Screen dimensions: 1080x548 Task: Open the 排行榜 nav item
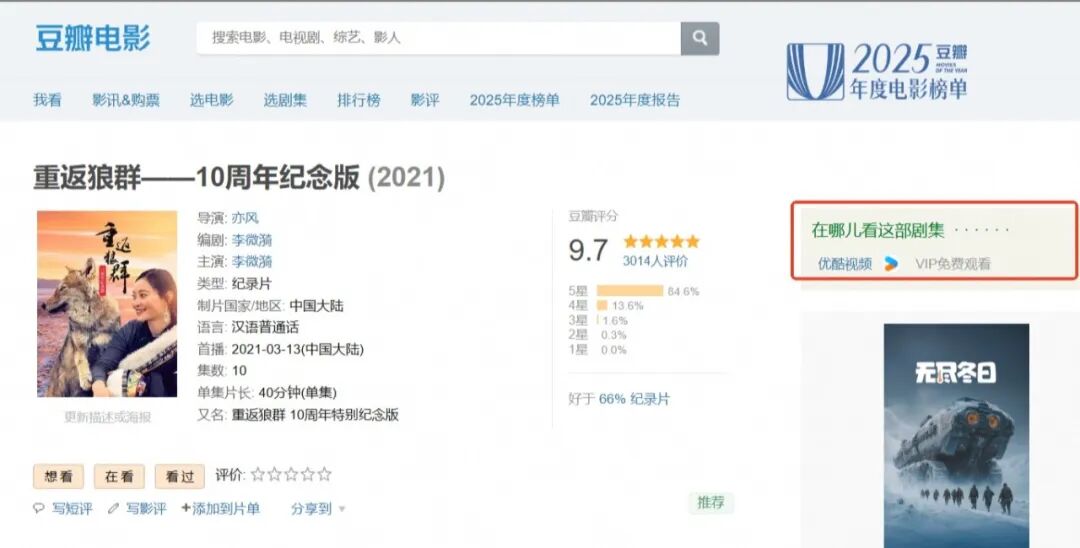click(x=359, y=100)
